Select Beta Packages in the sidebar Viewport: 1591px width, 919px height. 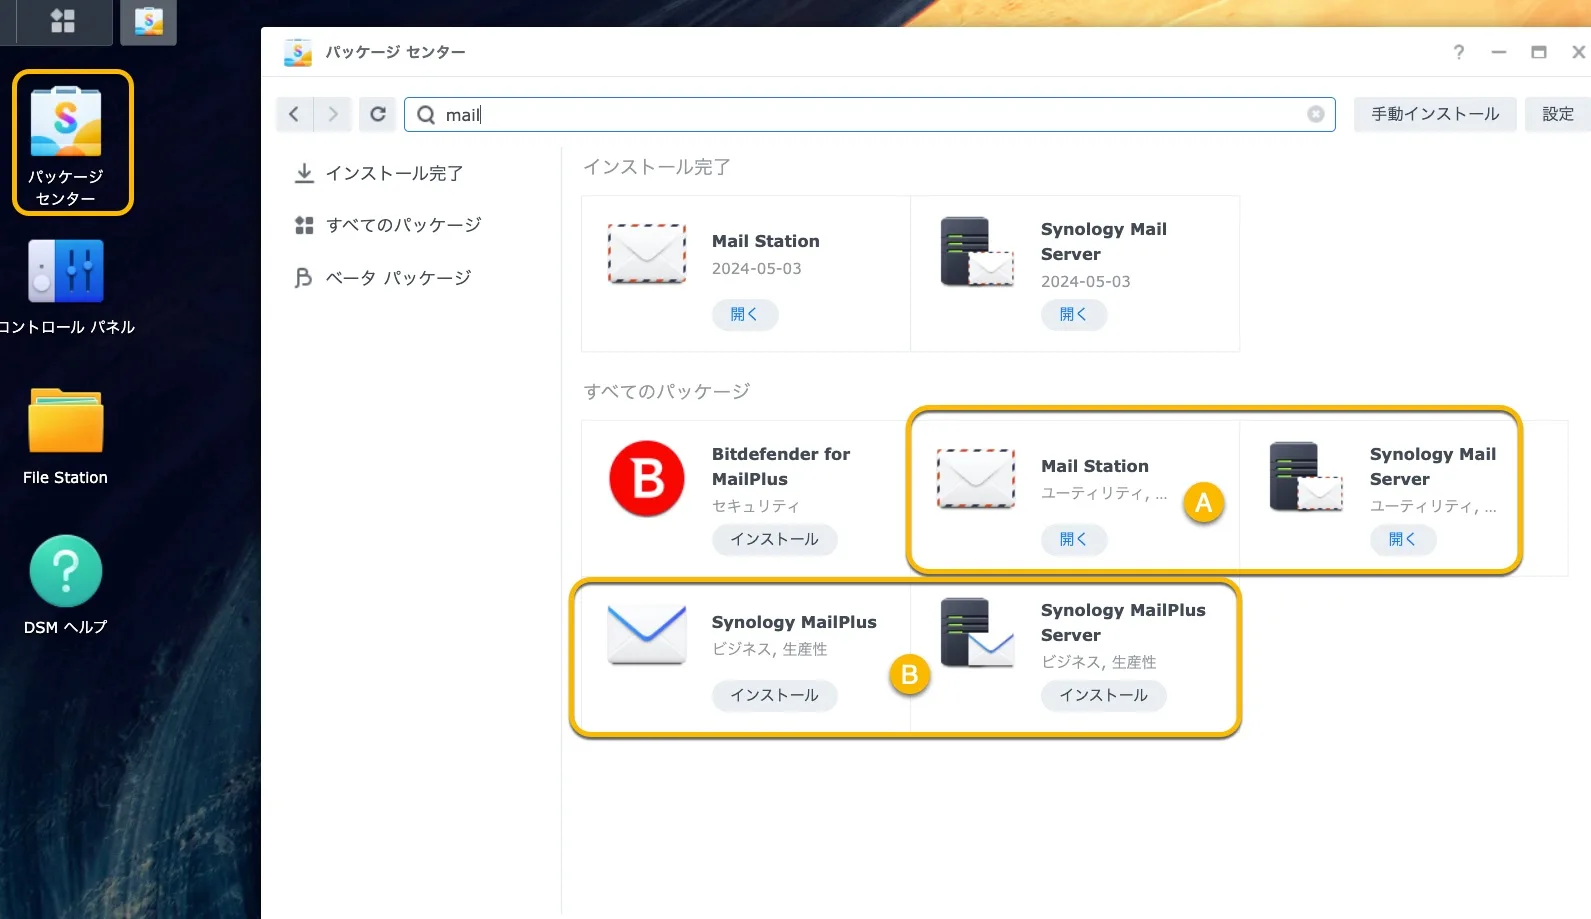383,277
